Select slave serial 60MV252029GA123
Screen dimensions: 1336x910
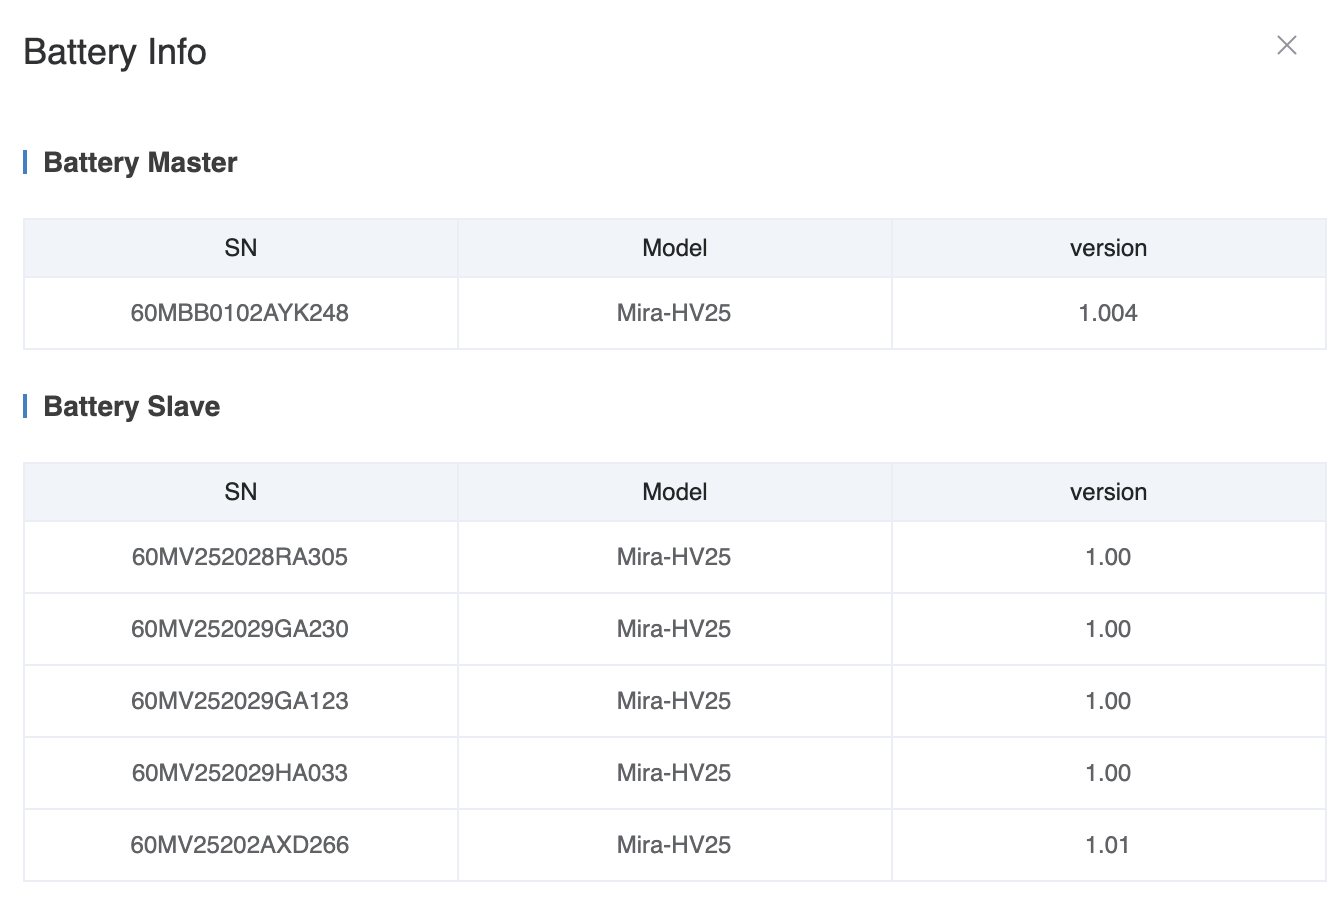tap(240, 701)
